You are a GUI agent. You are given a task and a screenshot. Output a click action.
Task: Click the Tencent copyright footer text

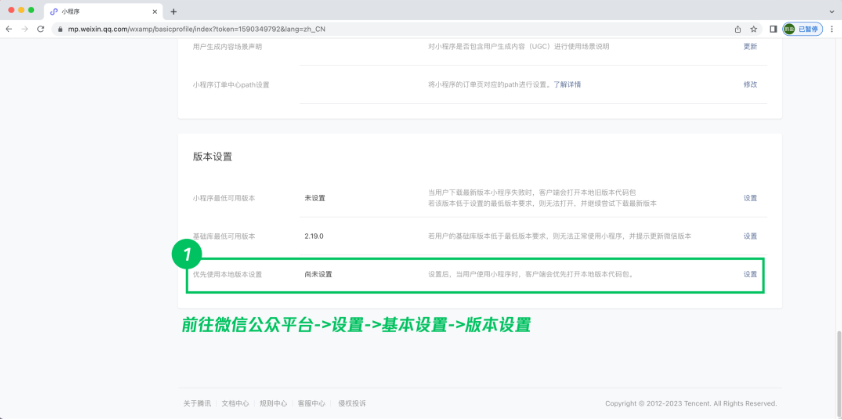click(x=691, y=403)
